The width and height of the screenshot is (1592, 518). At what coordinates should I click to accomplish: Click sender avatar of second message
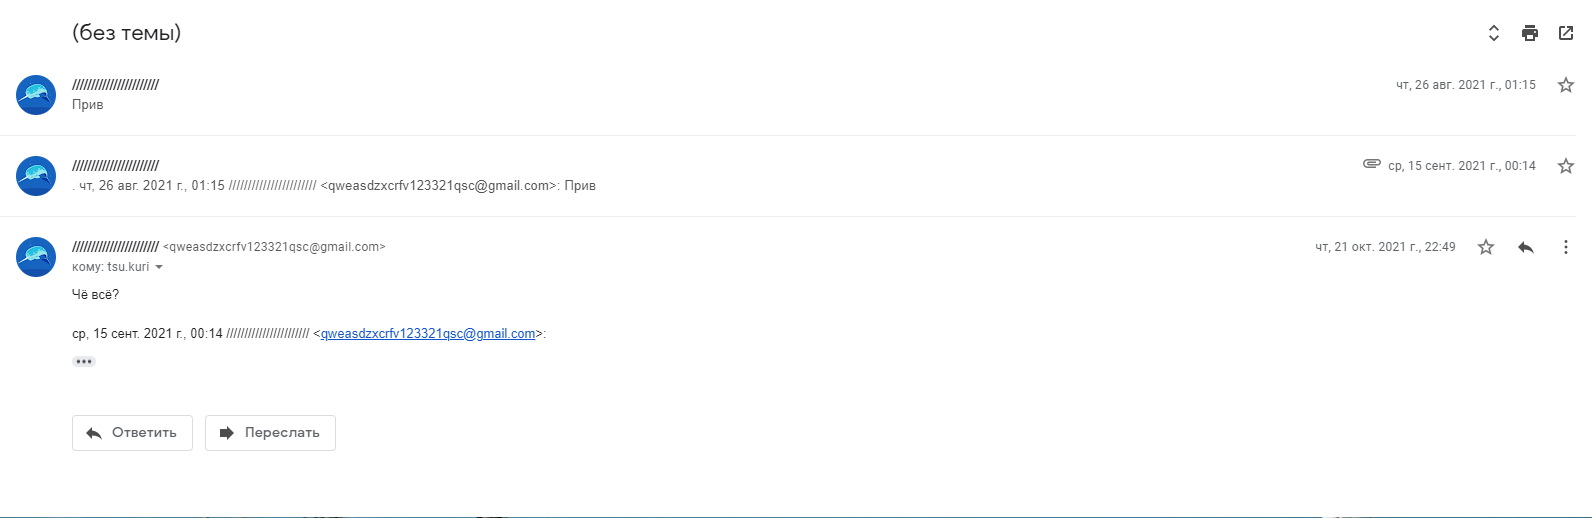click(36, 176)
